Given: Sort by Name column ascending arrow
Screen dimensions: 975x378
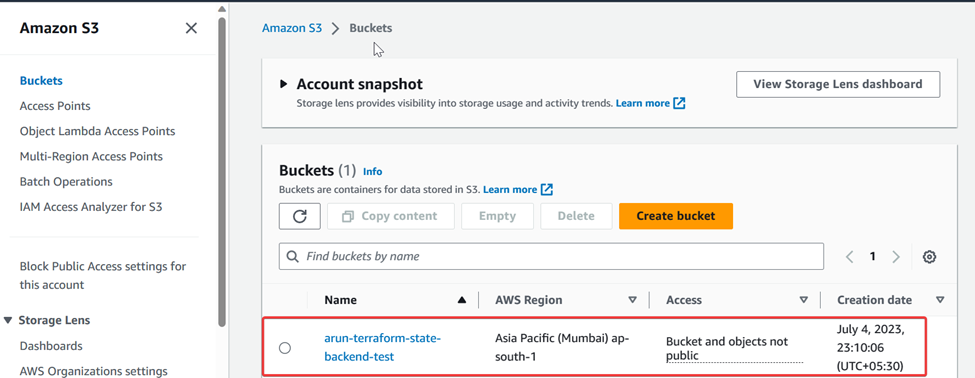Looking at the screenshot, I should 461,300.
